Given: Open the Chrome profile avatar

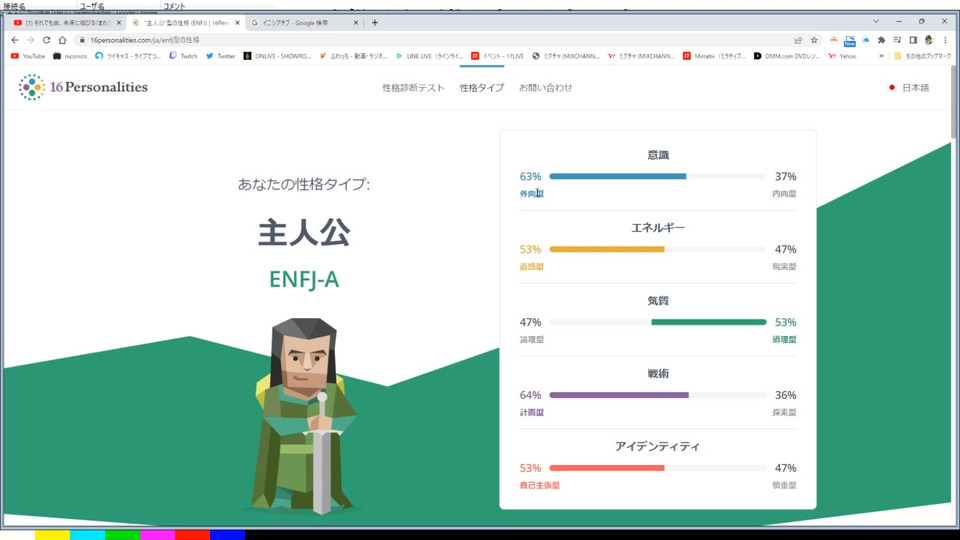Looking at the screenshot, I should click(x=929, y=40).
